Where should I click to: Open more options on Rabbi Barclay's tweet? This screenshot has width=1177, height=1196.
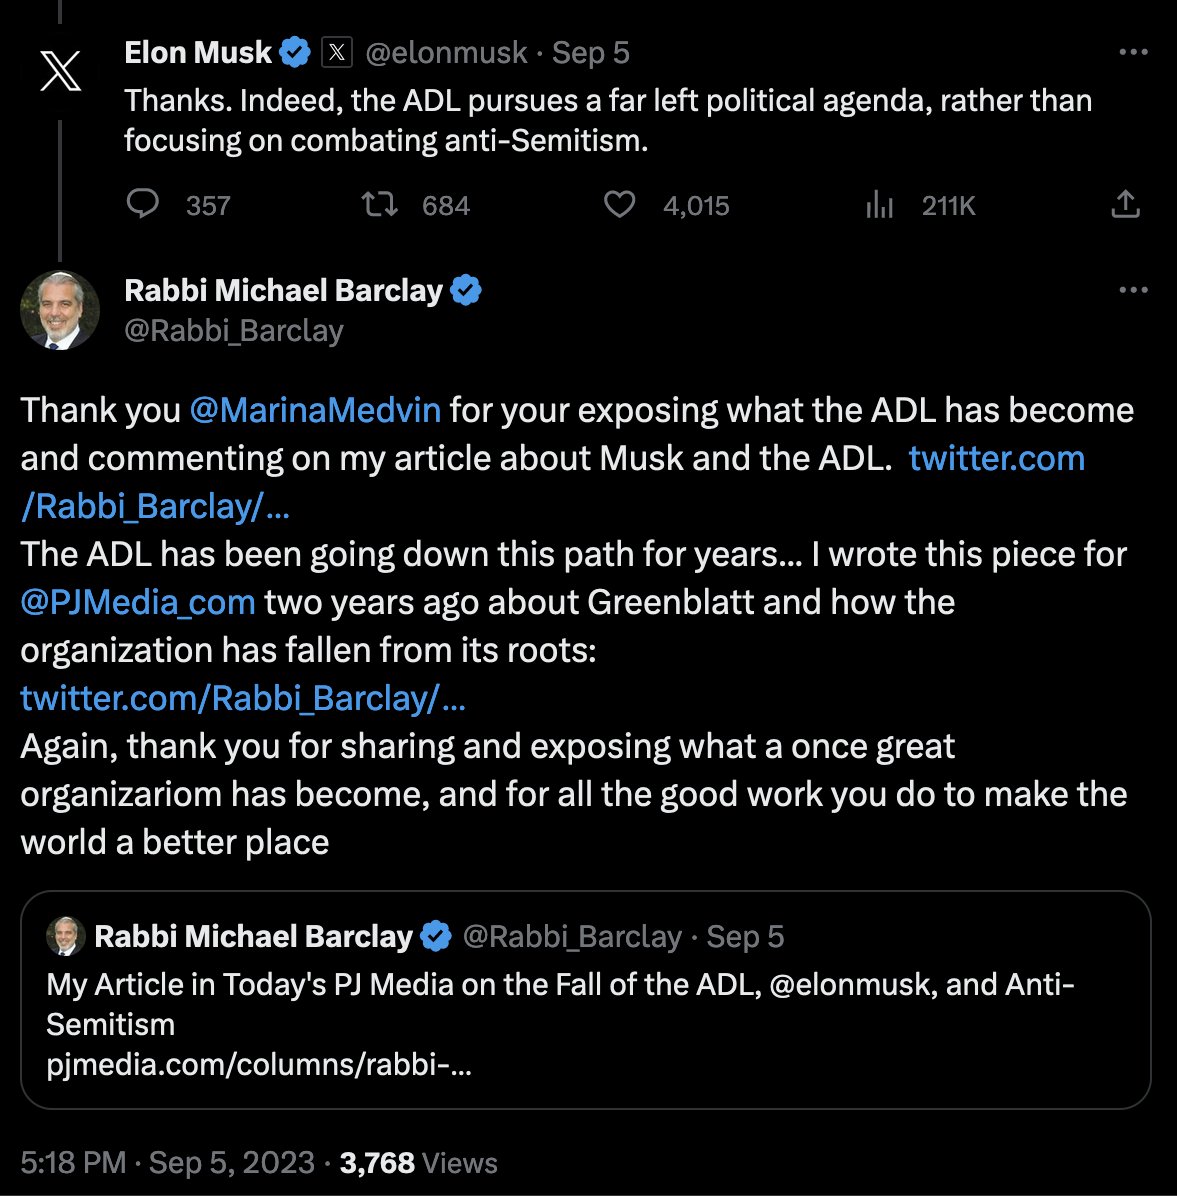click(x=1133, y=290)
